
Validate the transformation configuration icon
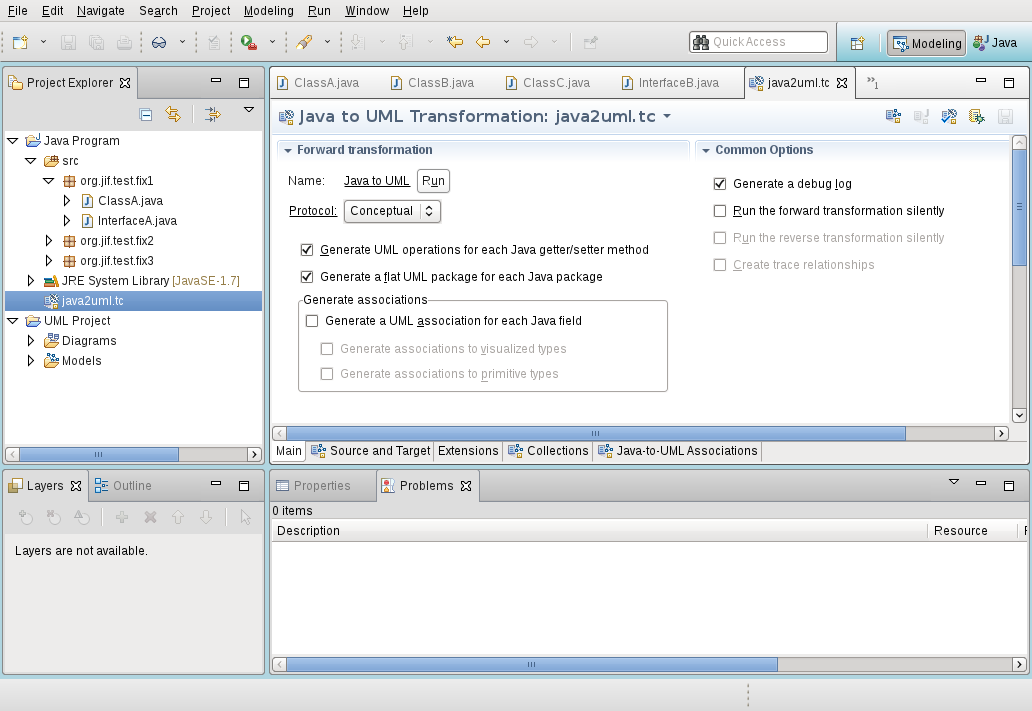948,117
